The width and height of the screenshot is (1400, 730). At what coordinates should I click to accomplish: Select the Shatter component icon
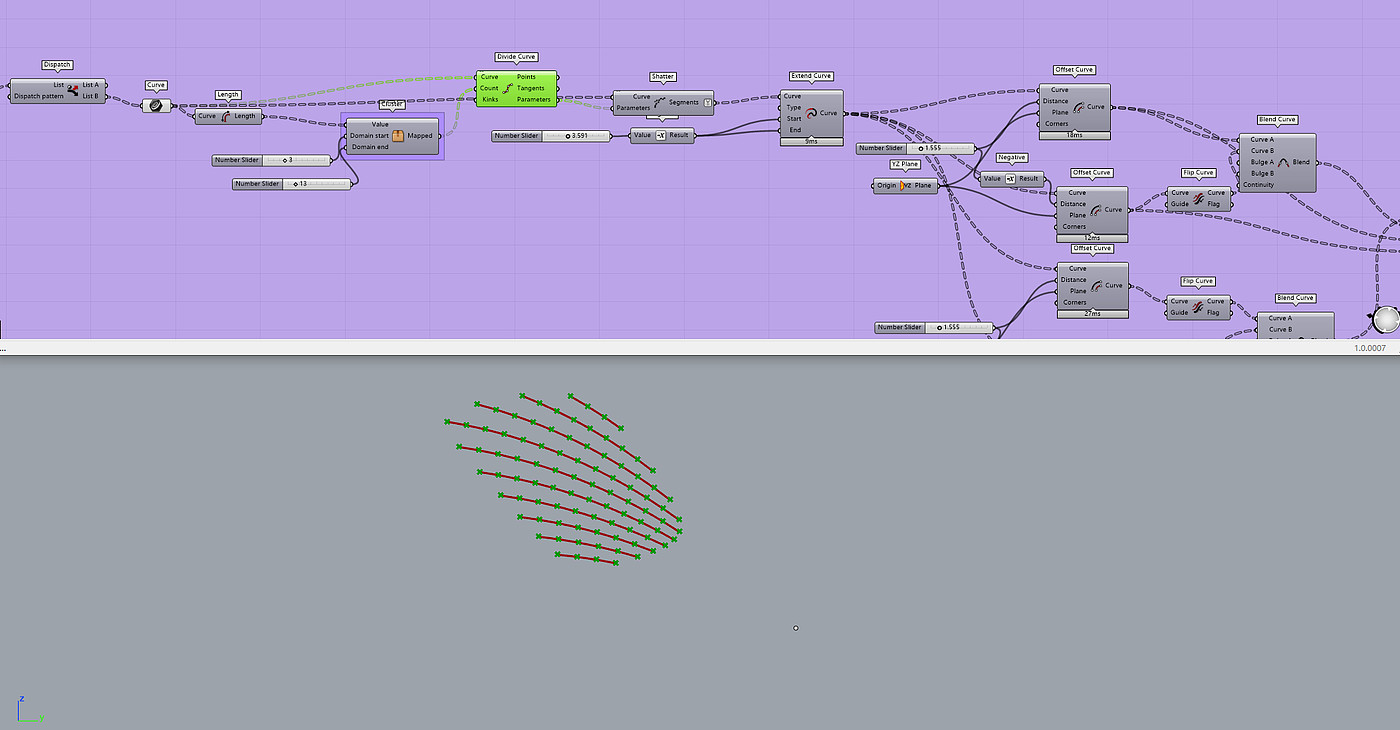coord(659,102)
